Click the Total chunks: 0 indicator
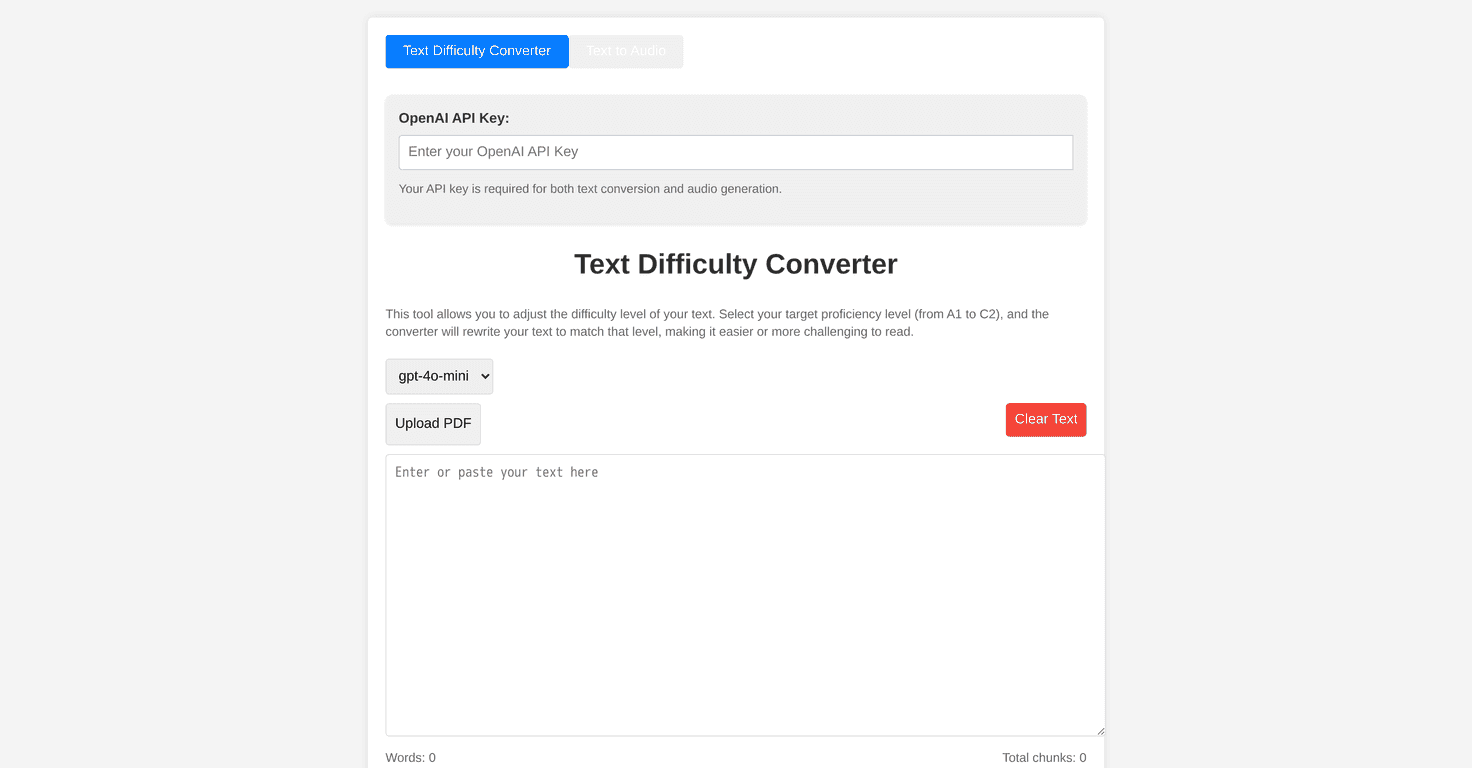Viewport: 1472px width, 768px height. tap(1044, 757)
